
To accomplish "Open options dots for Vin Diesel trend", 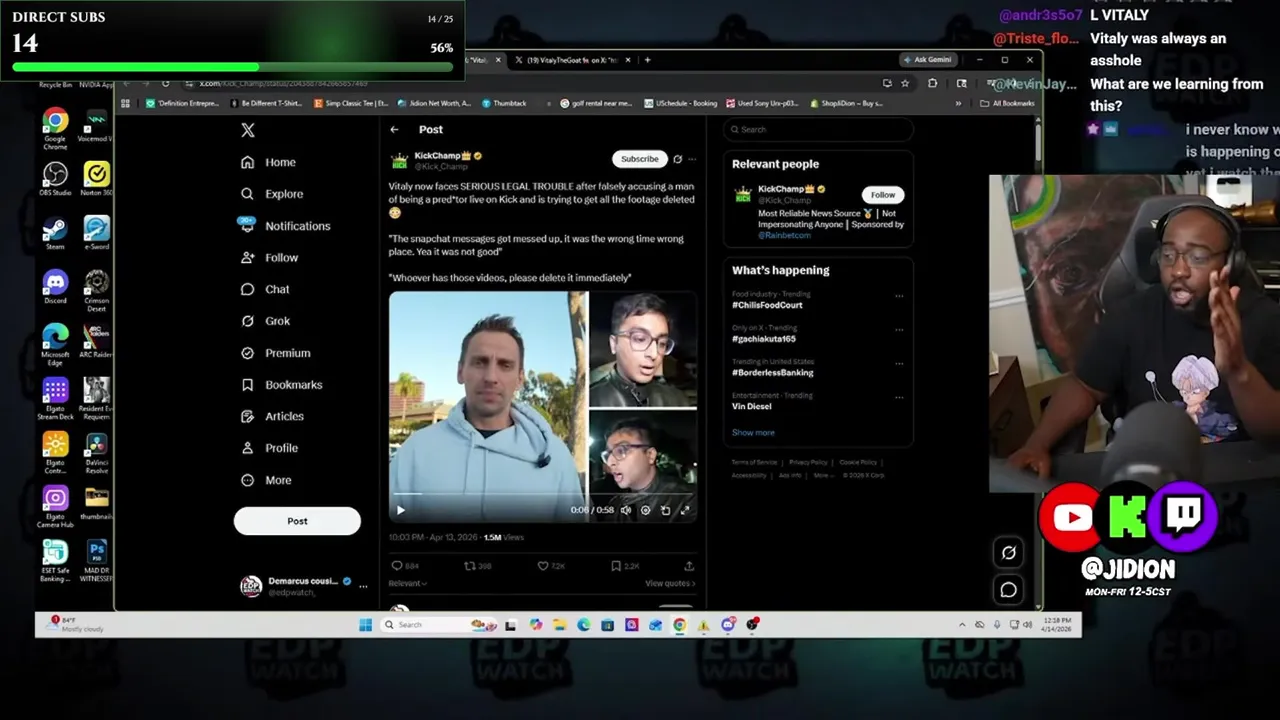I will pos(899,398).
